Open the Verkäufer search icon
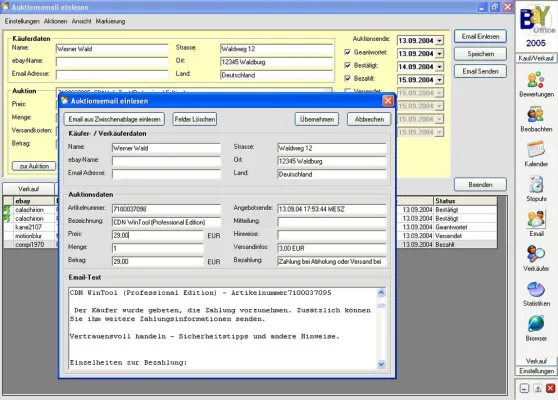 coord(536,254)
